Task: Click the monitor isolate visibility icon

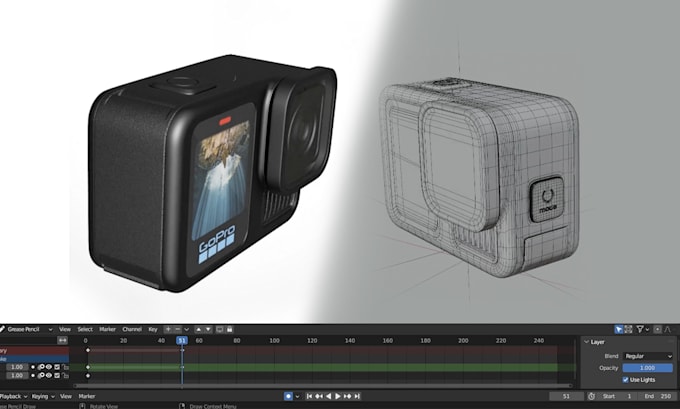Action: pos(219,329)
